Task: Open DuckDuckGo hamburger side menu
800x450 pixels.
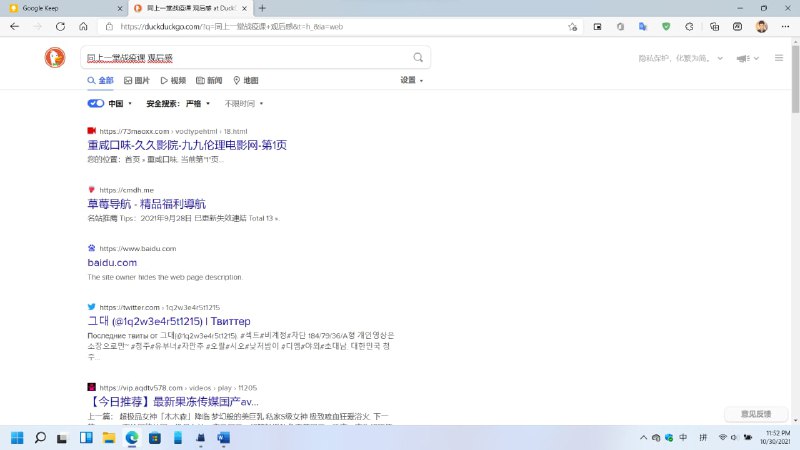Action: point(779,58)
